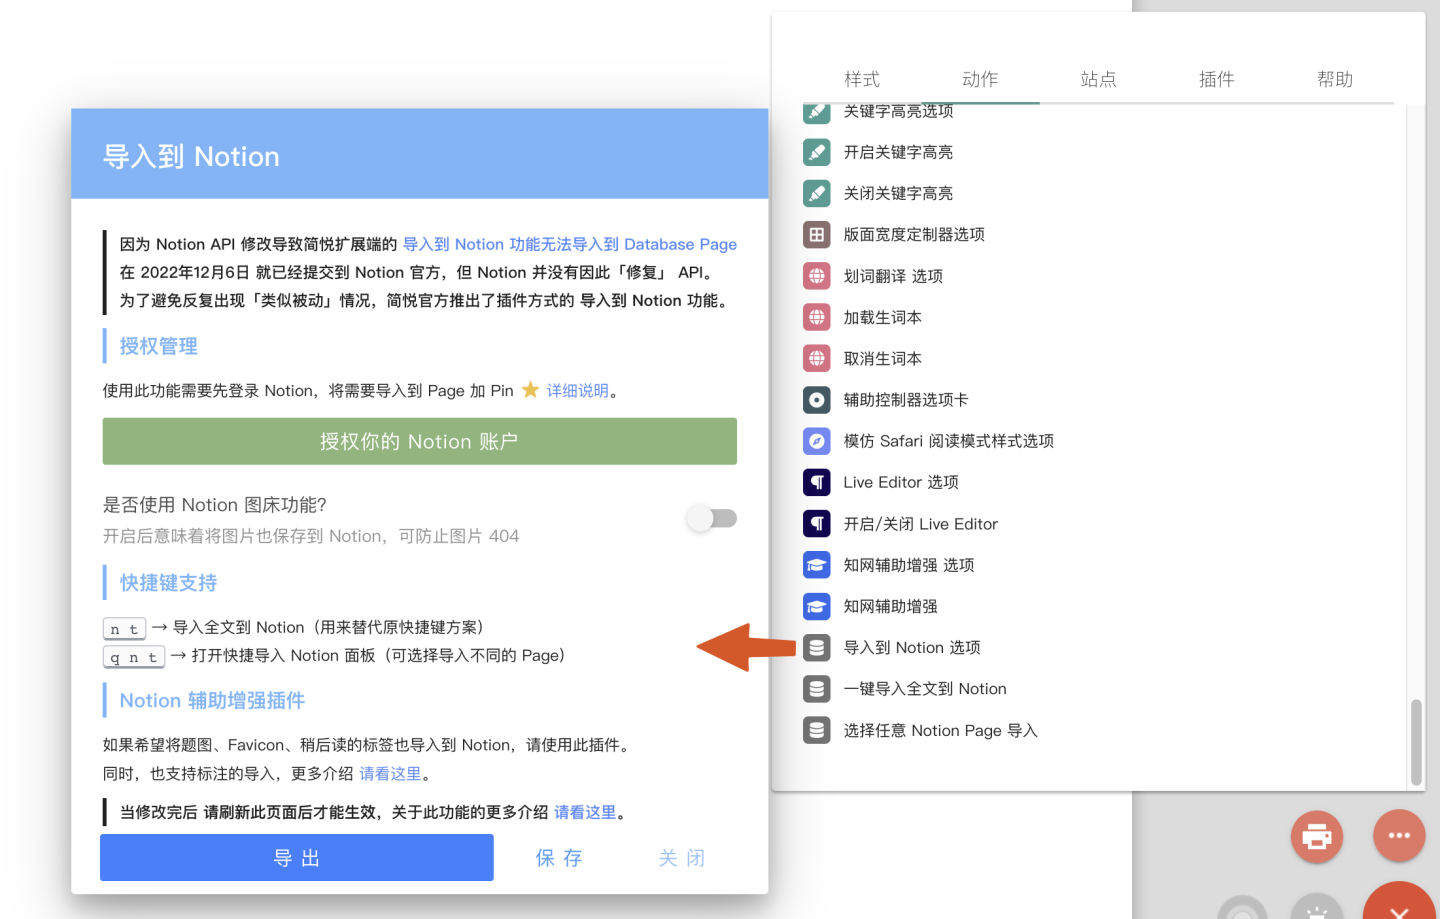Viewport: 1440px width, 919px height.
Task: Select the 辅助控制器选项卡 entry
Action: coord(906,400)
